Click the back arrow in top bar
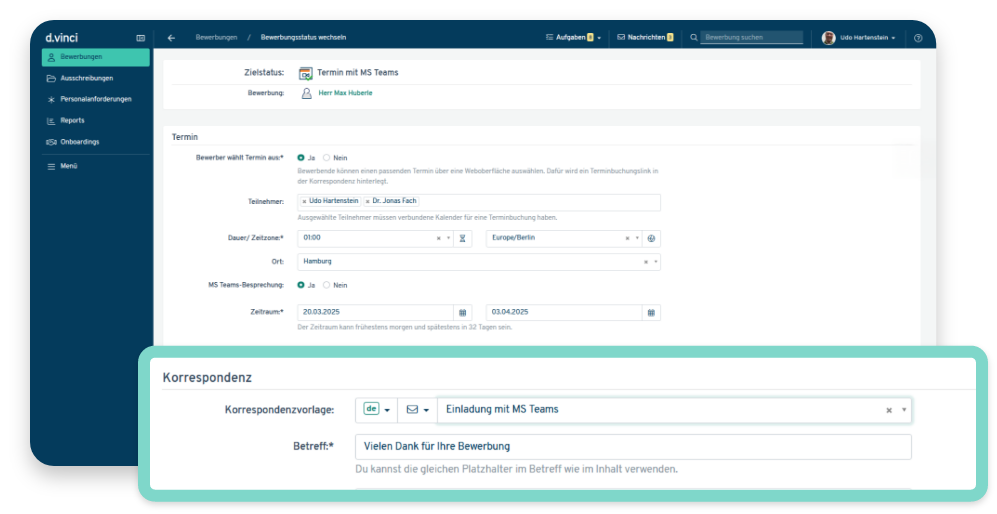997x514 pixels. pyautogui.click(x=171, y=37)
